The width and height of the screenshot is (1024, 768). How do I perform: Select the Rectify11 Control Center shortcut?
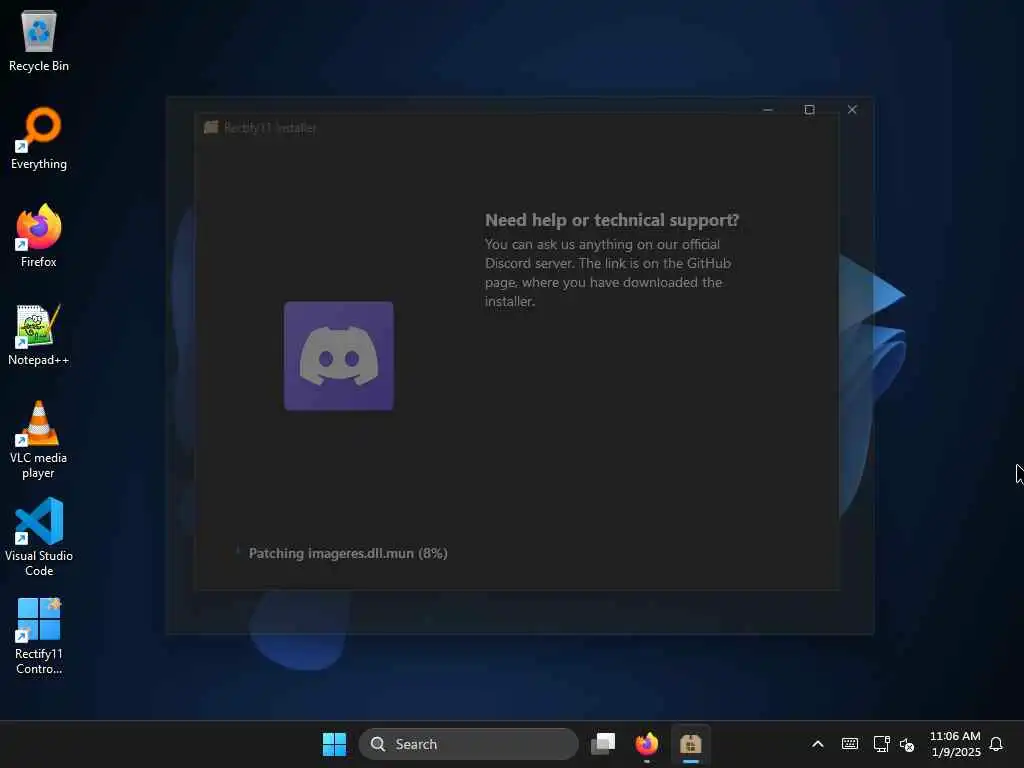pos(39,635)
